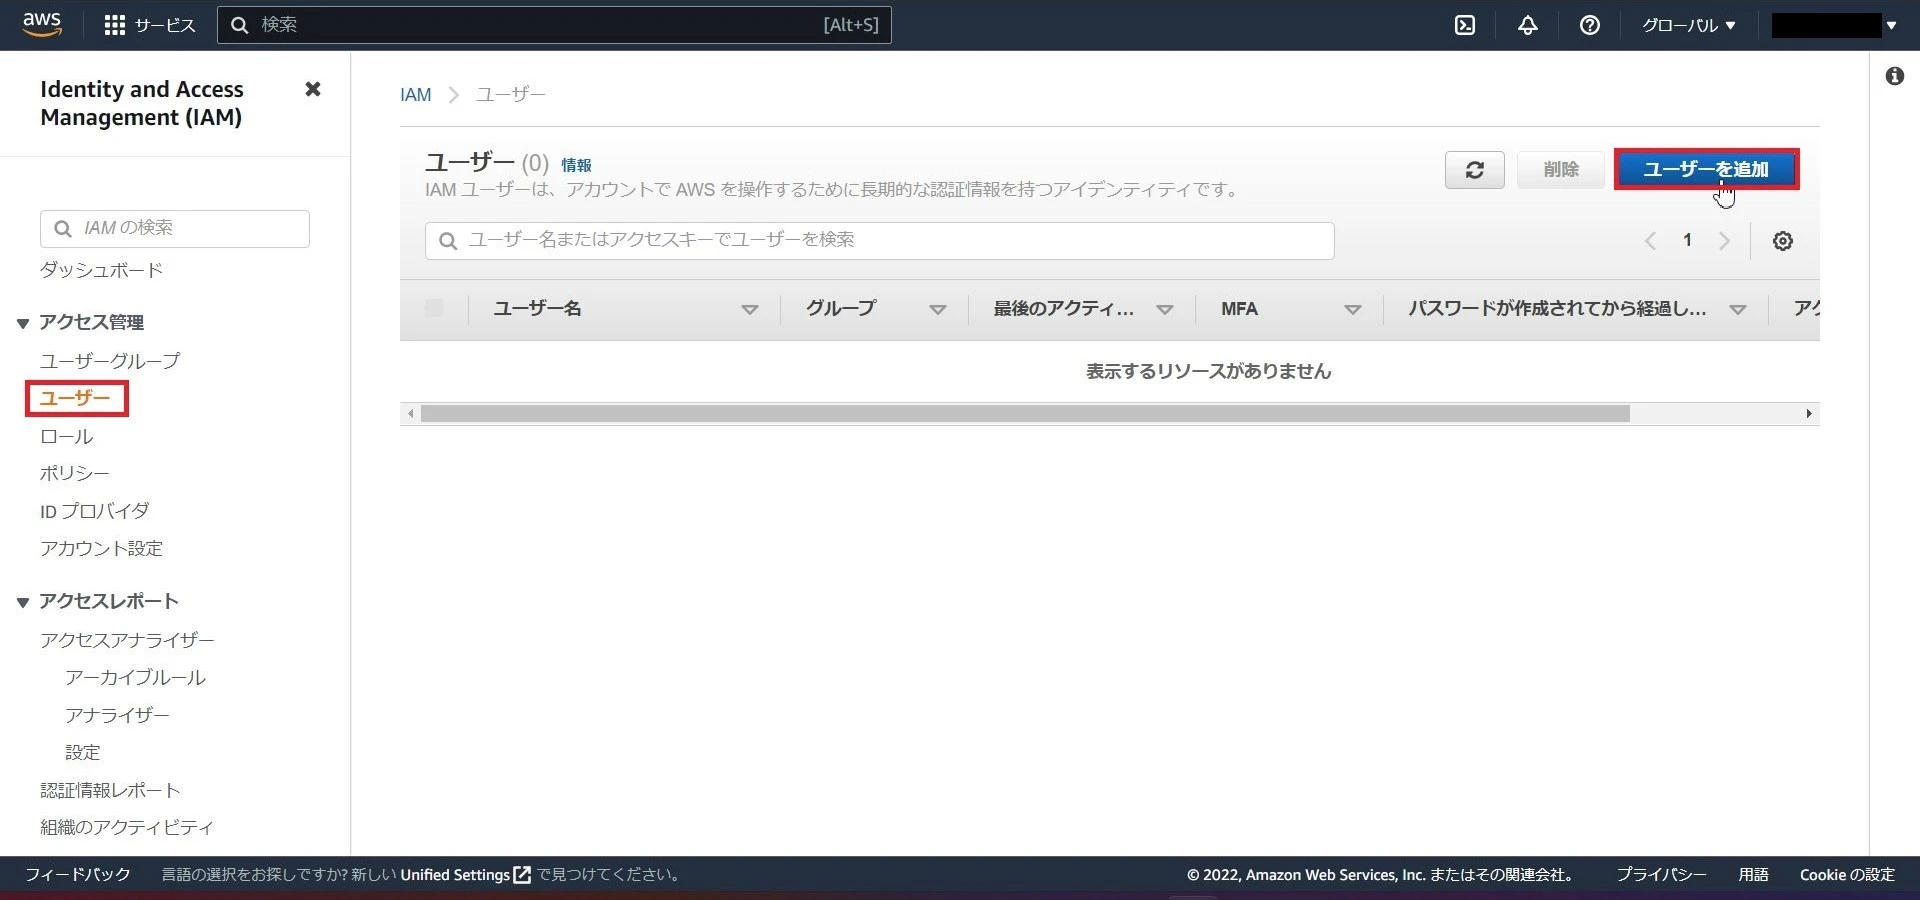Click the header select-all checkbox

[434, 308]
